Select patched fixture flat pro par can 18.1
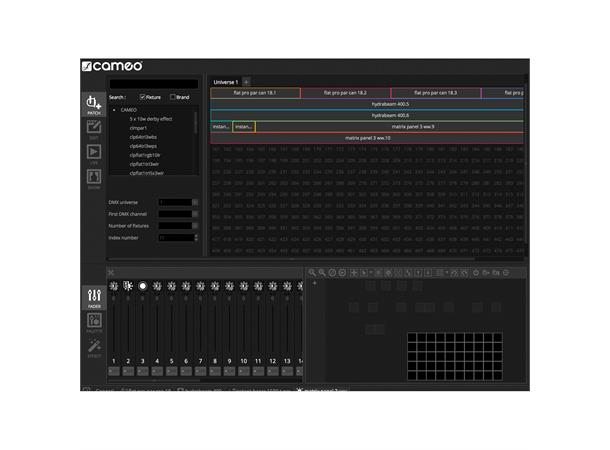 pyautogui.click(x=255, y=93)
